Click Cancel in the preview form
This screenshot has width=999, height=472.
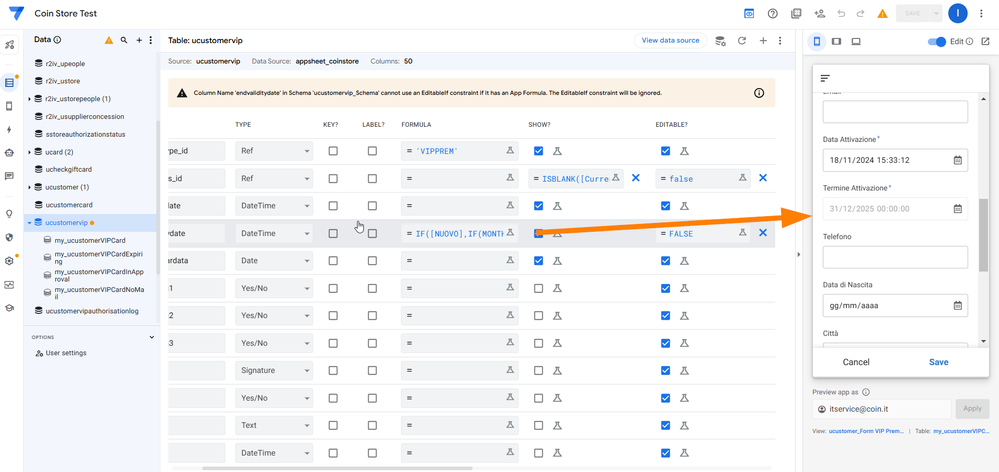[x=856, y=362]
